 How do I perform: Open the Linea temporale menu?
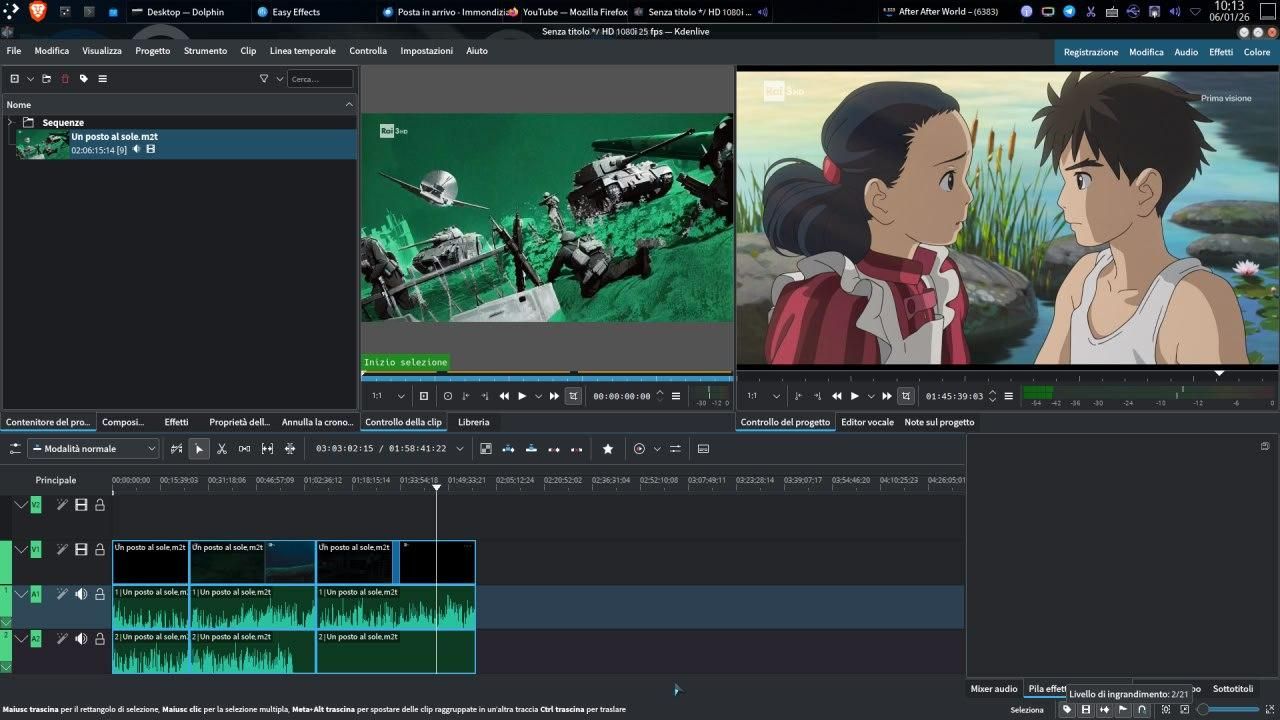(302, 51)
